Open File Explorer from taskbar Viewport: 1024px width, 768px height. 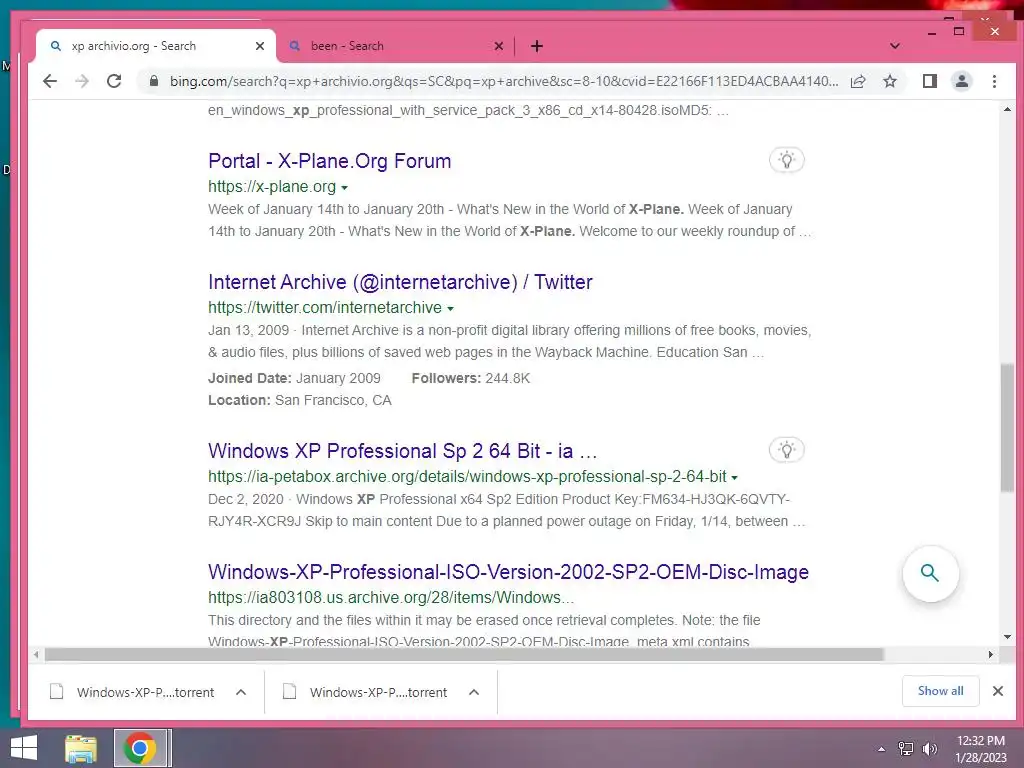pos(81,748)
